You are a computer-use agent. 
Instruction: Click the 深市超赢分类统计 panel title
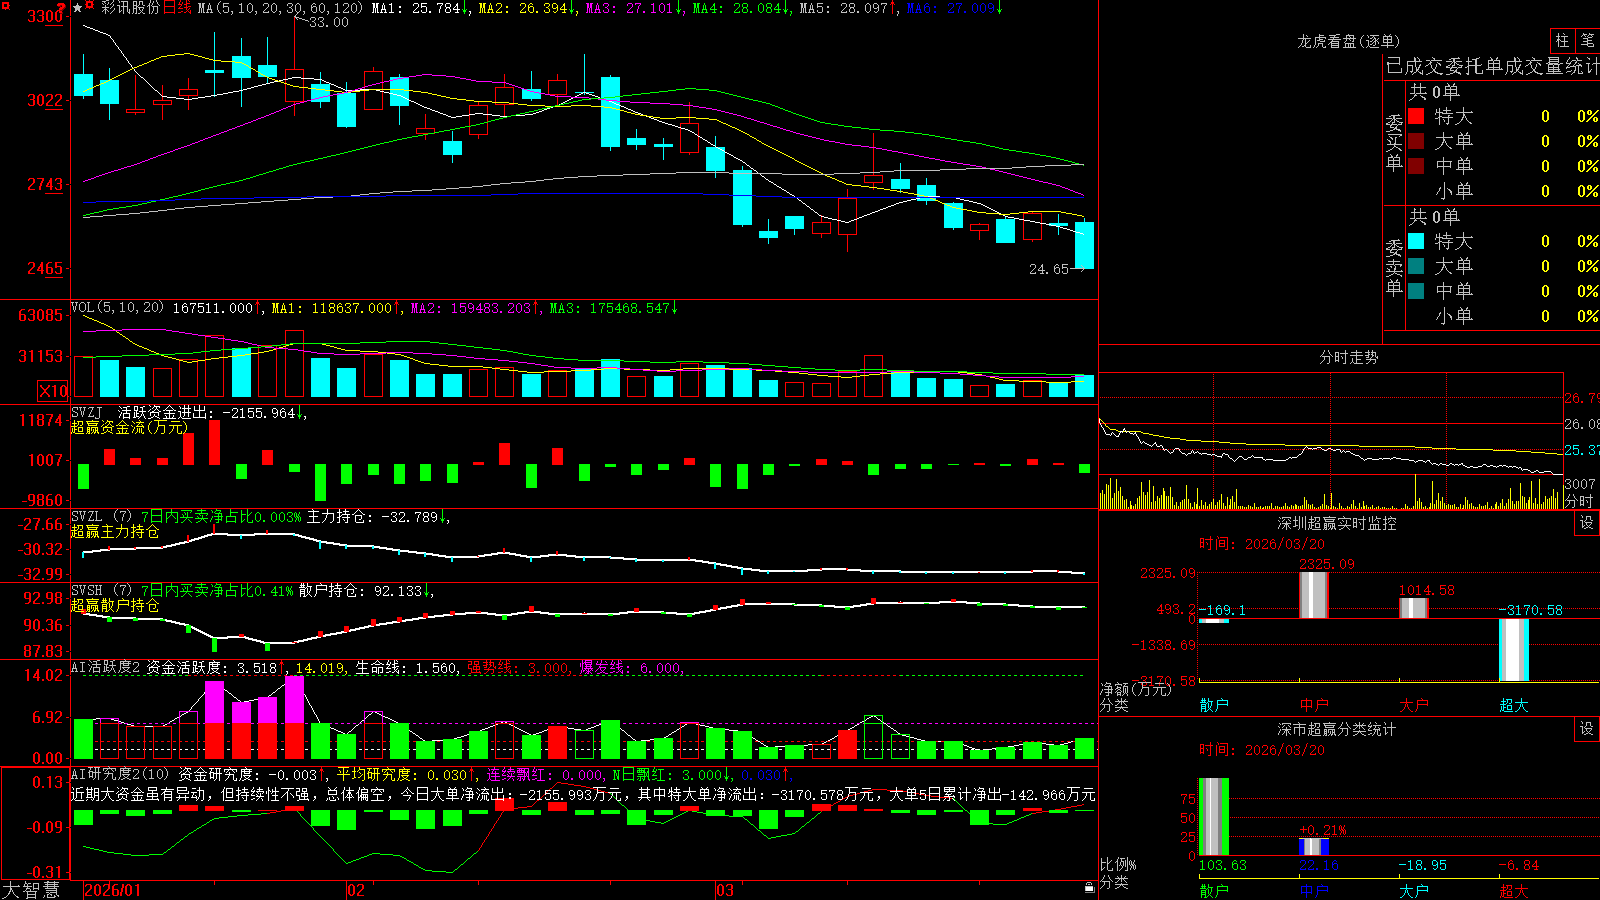tap(1336, 729)
